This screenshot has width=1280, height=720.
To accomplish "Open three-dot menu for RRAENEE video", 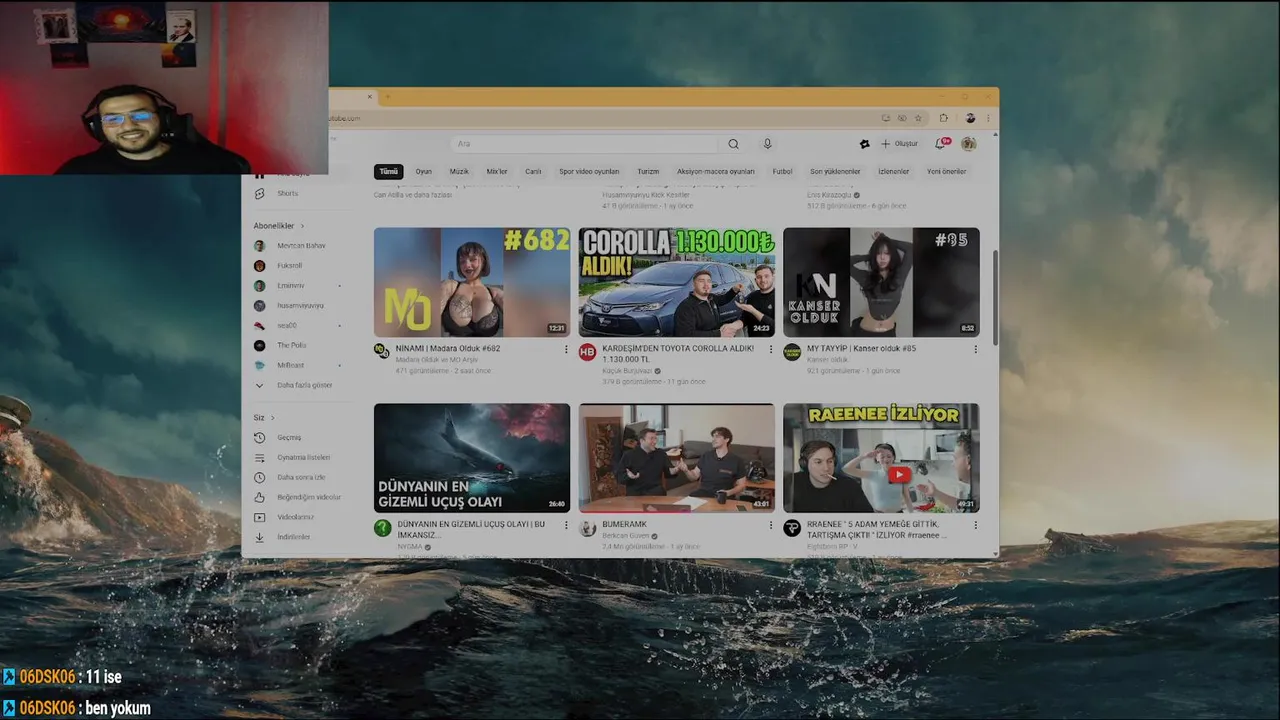I will click(x=975, y=525).
